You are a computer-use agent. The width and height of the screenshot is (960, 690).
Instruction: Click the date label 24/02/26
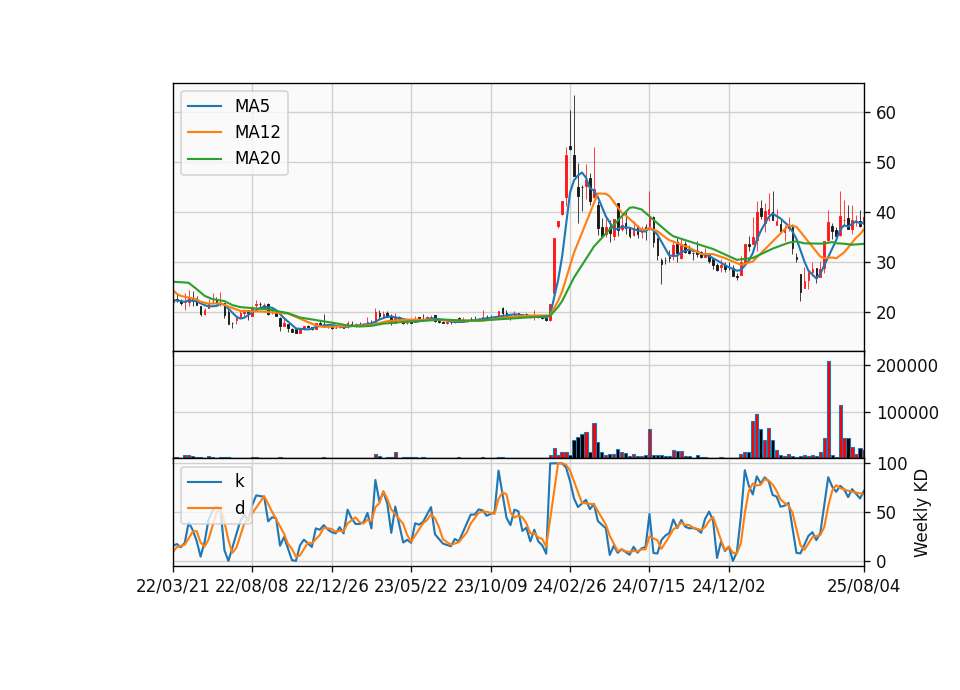click(570, 587)
